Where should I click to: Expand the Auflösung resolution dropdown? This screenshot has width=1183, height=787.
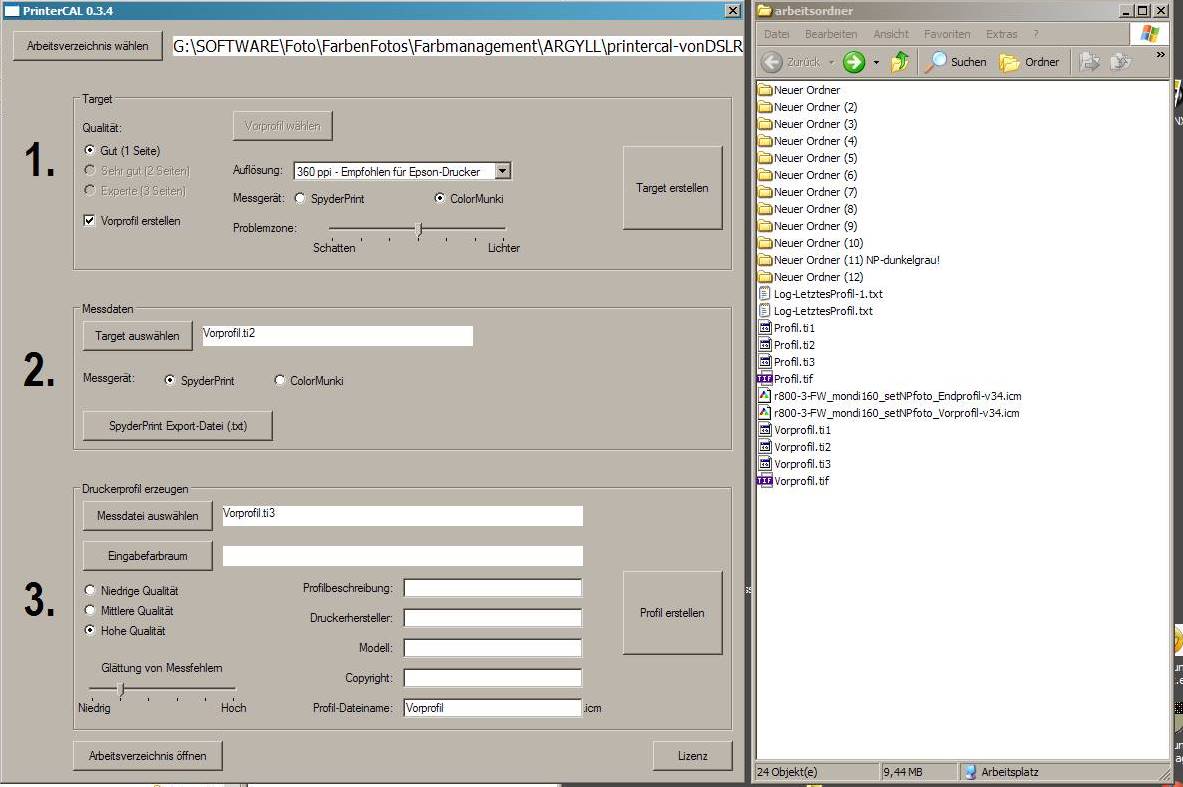click(x=502, y=172)
